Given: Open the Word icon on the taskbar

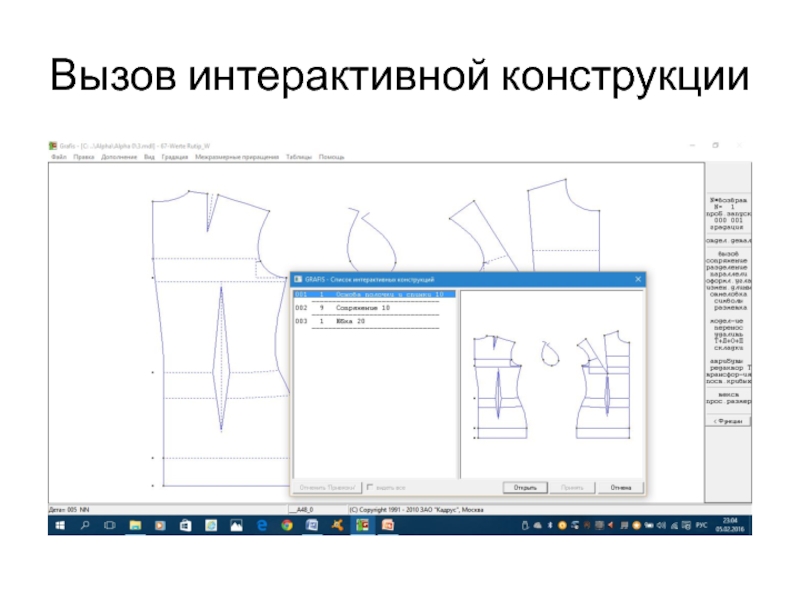Looking at the screenshot, I should (312, 526).
